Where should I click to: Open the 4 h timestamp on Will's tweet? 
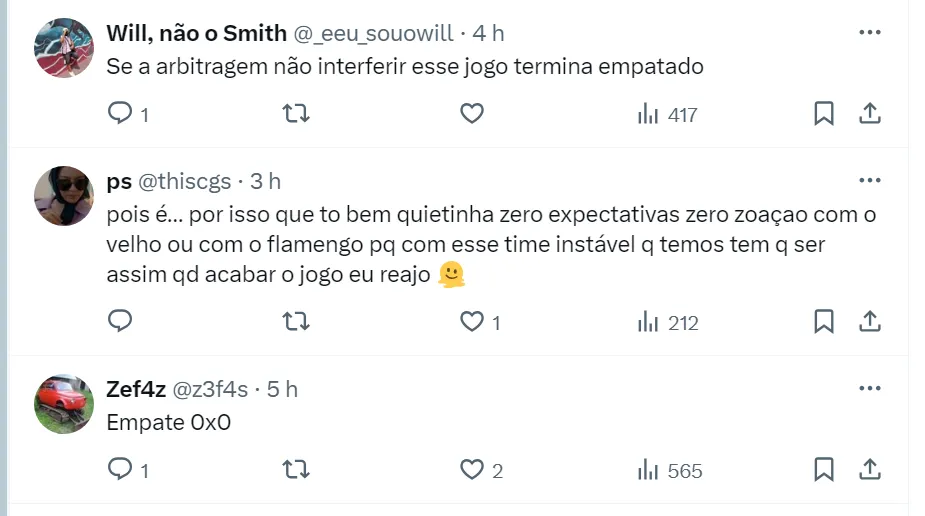pos(488,33)
